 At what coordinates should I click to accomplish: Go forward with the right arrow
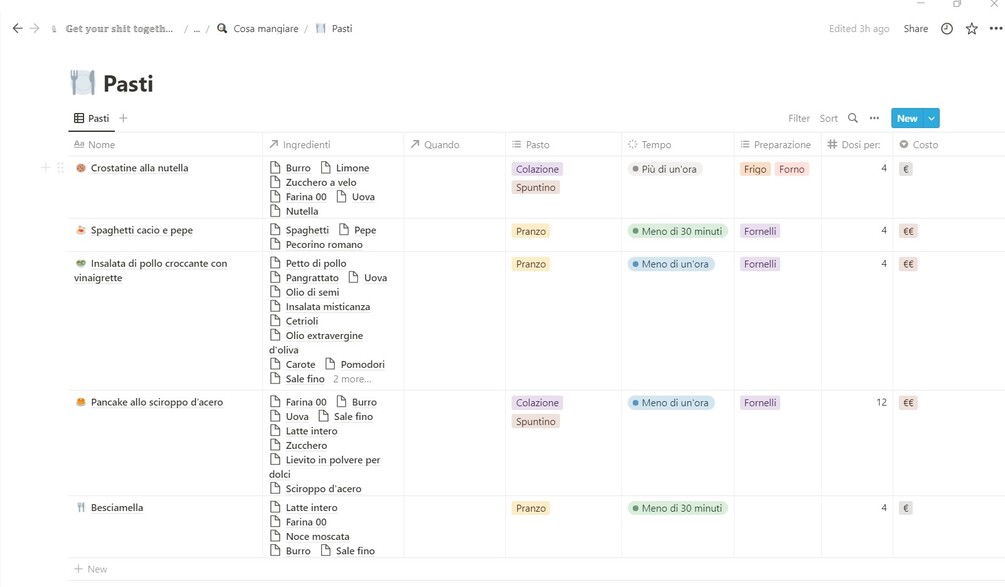(x=35, y=28)
